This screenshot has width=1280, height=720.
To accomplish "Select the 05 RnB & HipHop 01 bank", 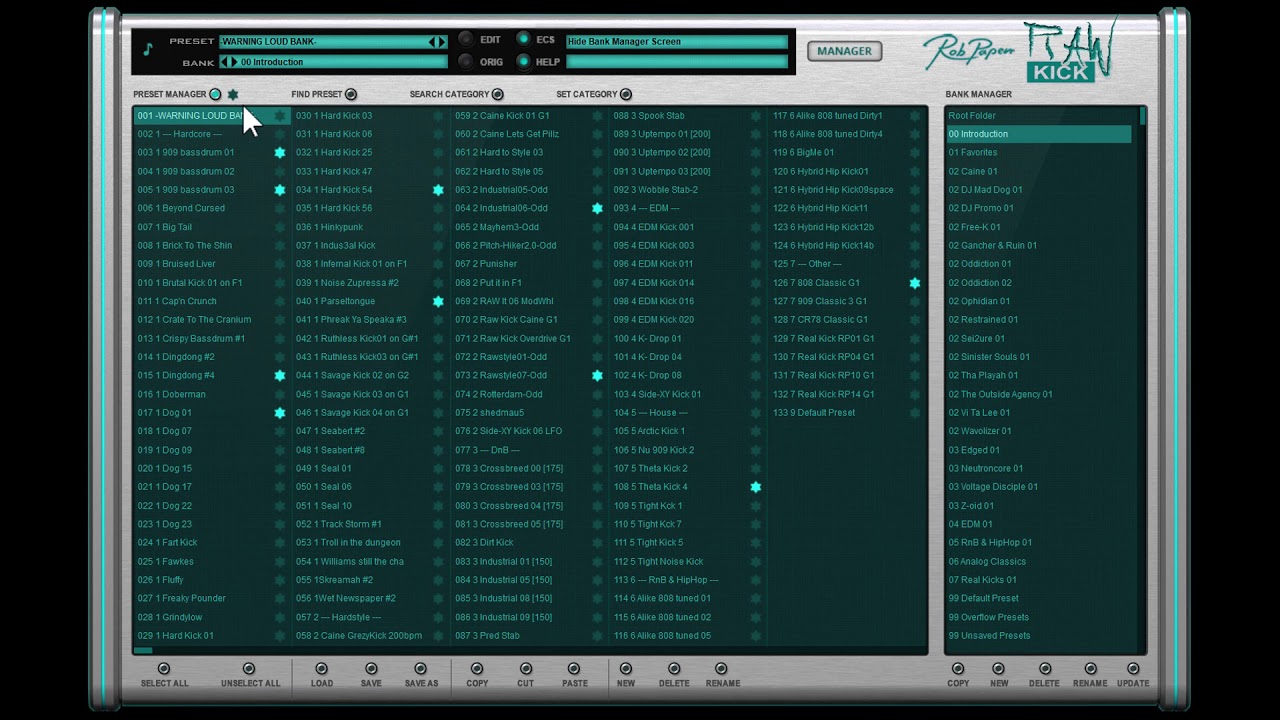I will pyautogui.click(x=1039, y=543).
